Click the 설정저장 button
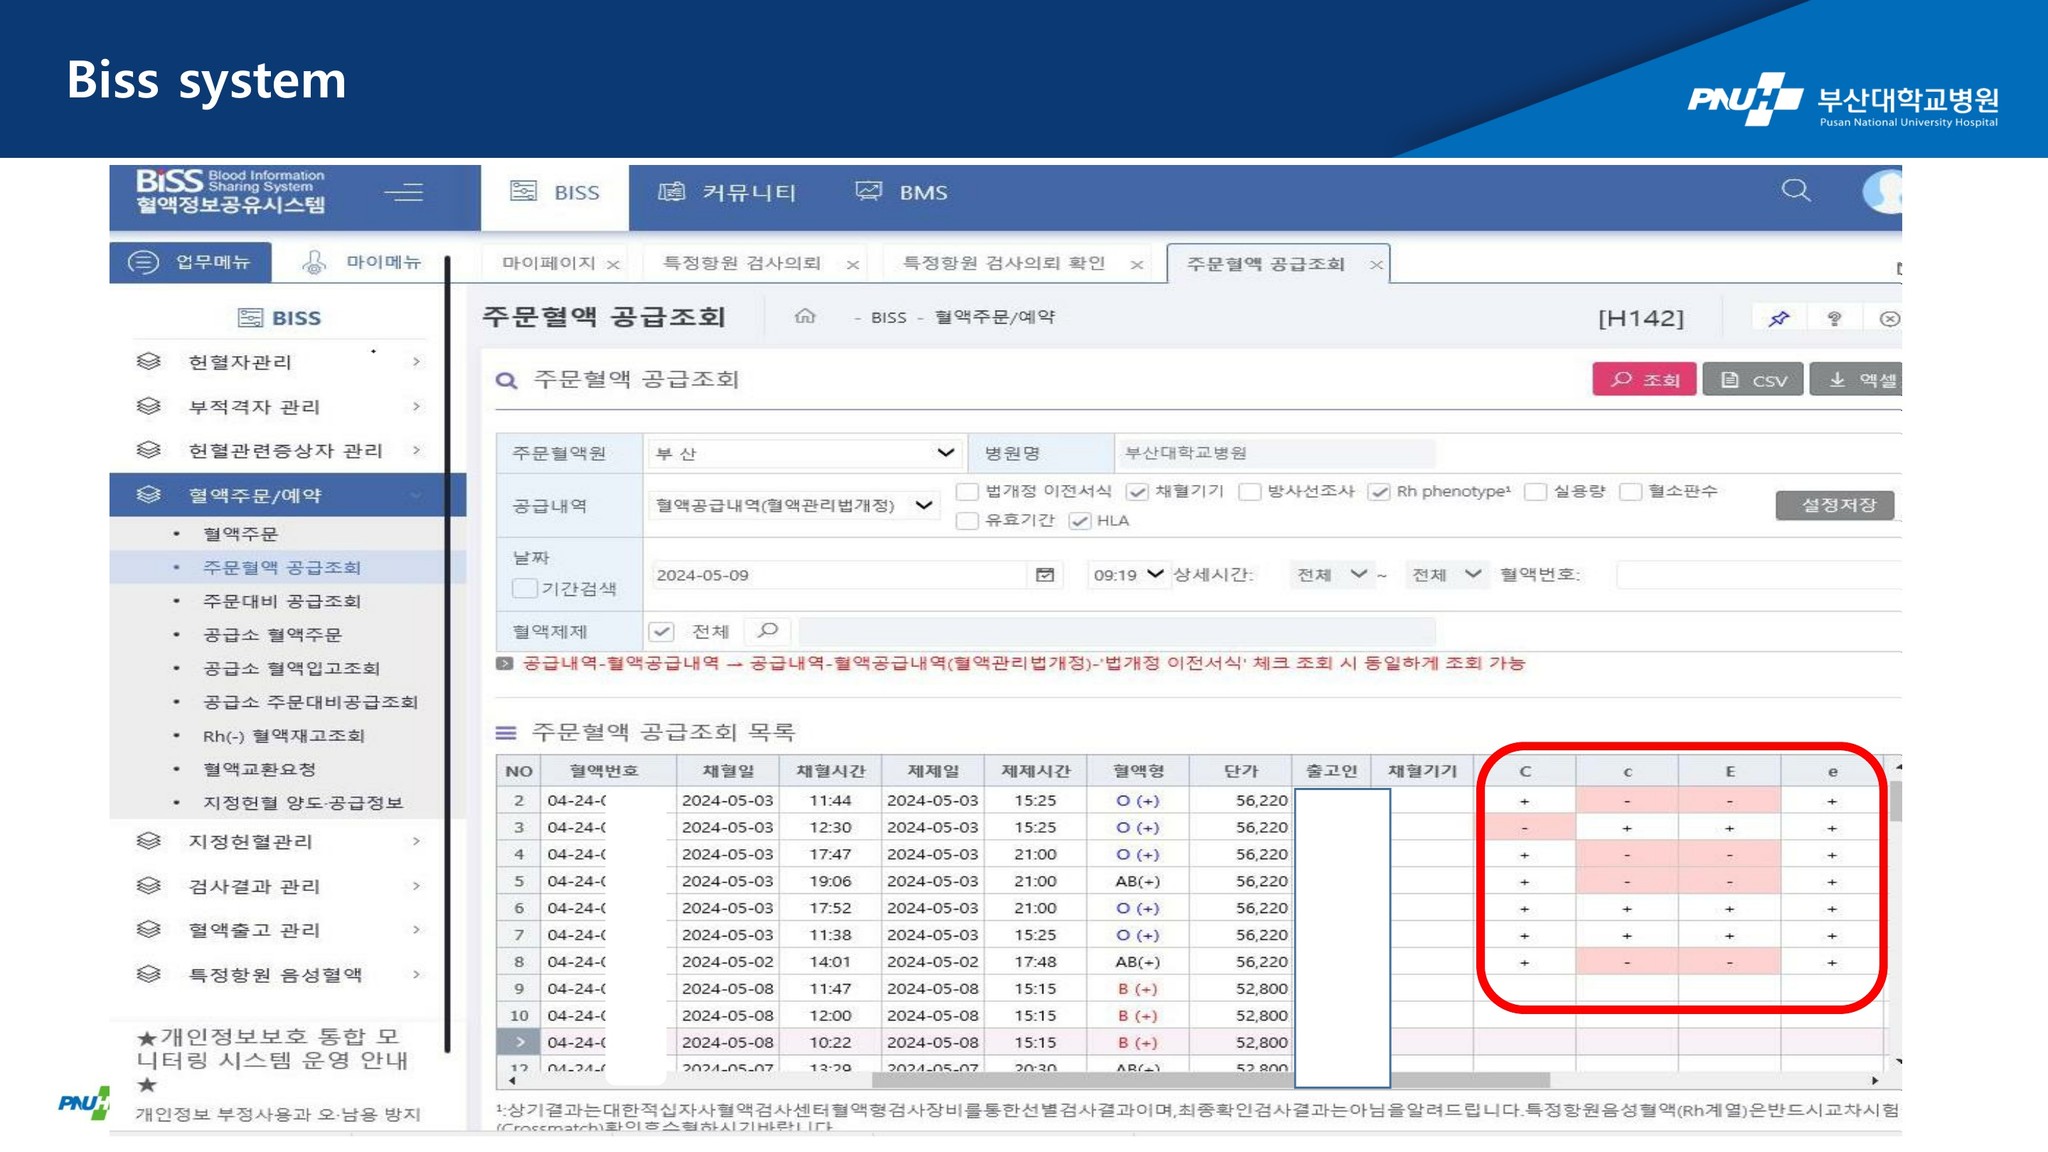Screen dimensions: 2048x1152 pos(1836,505)
